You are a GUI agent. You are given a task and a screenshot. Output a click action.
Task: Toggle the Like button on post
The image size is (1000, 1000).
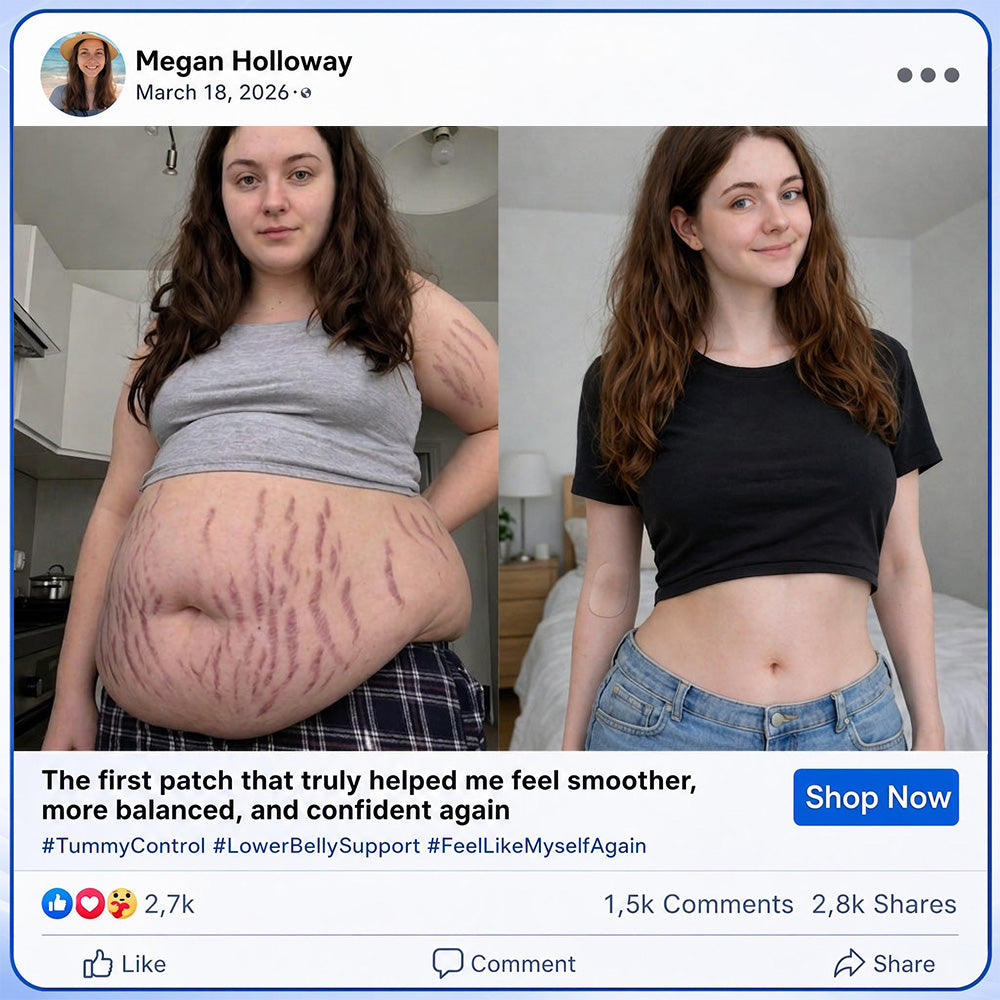[124, 964]
